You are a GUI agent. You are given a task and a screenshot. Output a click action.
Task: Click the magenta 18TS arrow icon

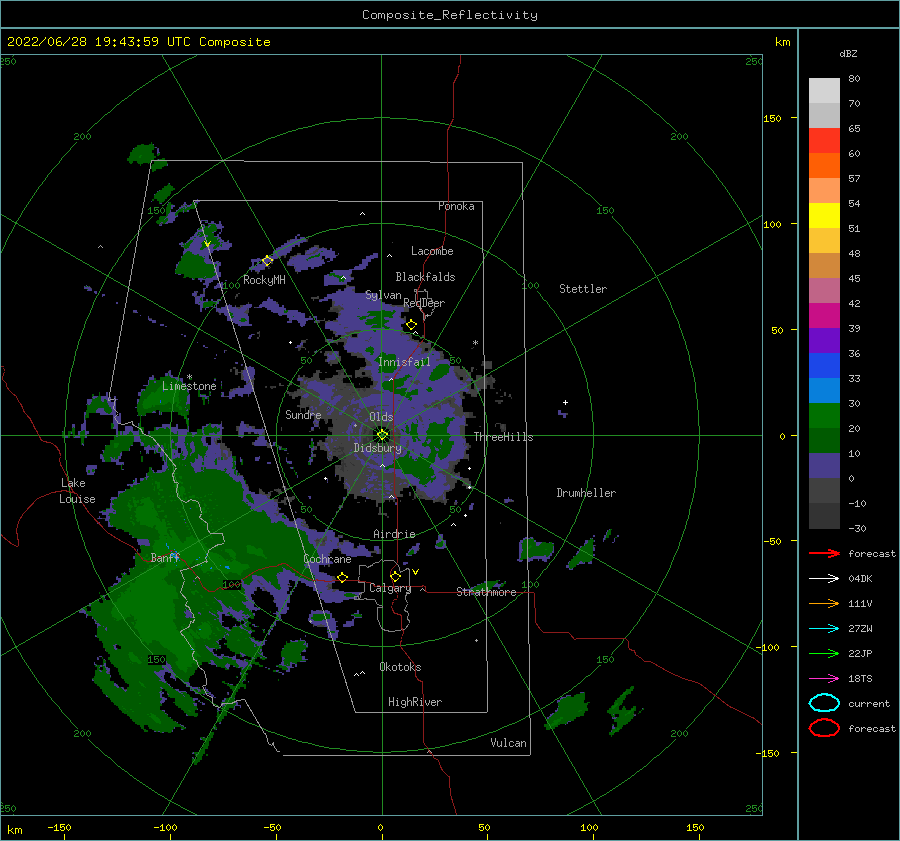(x=824, y=678)
